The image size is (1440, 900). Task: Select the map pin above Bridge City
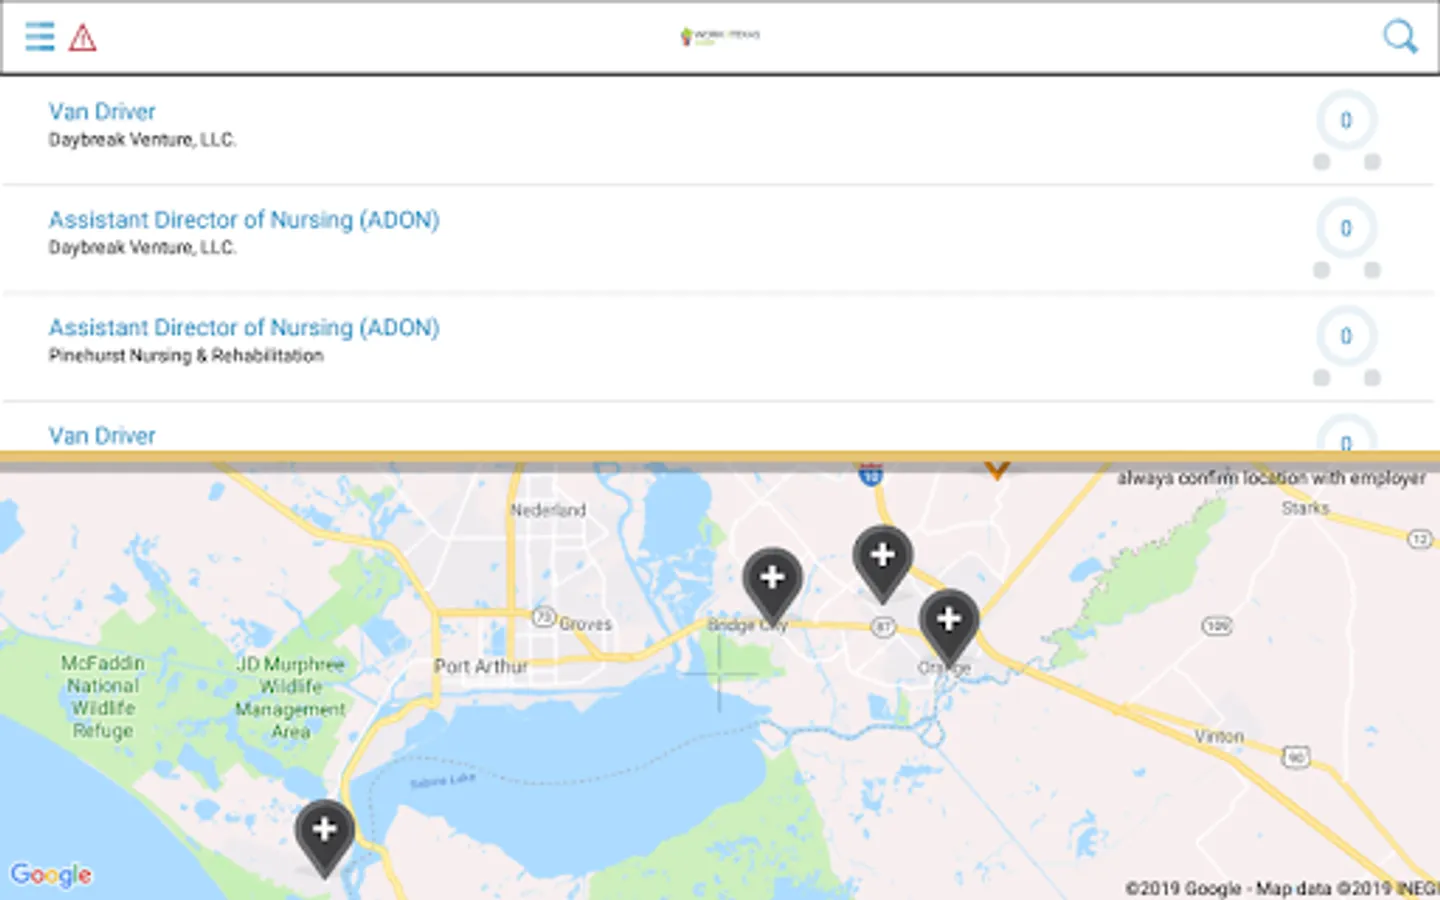772,586
